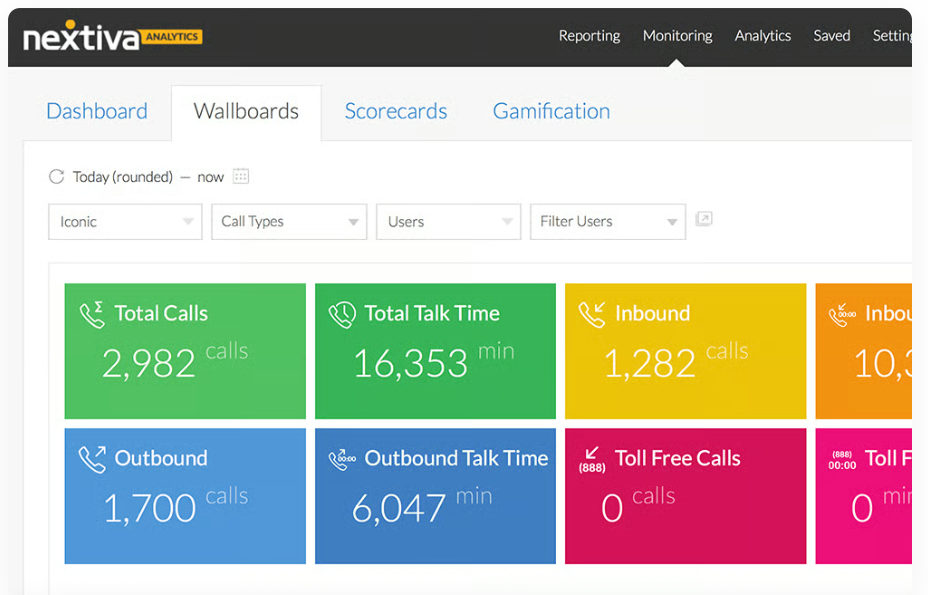
Task: Open the Users dropdown
Action: (448, 221)
